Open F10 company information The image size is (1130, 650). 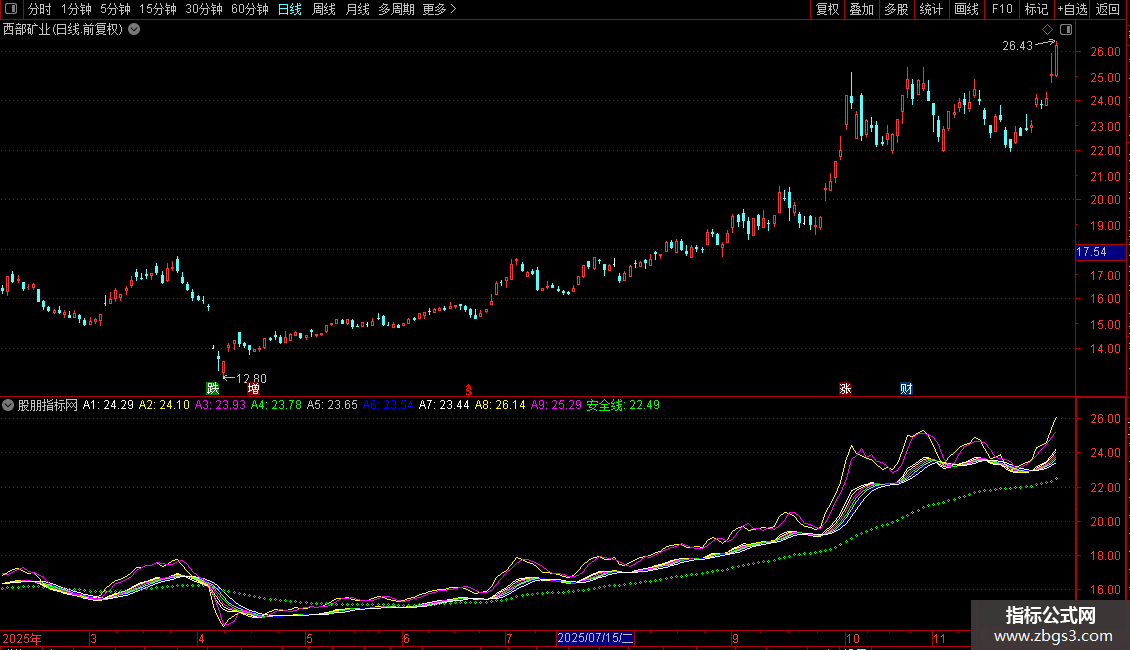1002,9
